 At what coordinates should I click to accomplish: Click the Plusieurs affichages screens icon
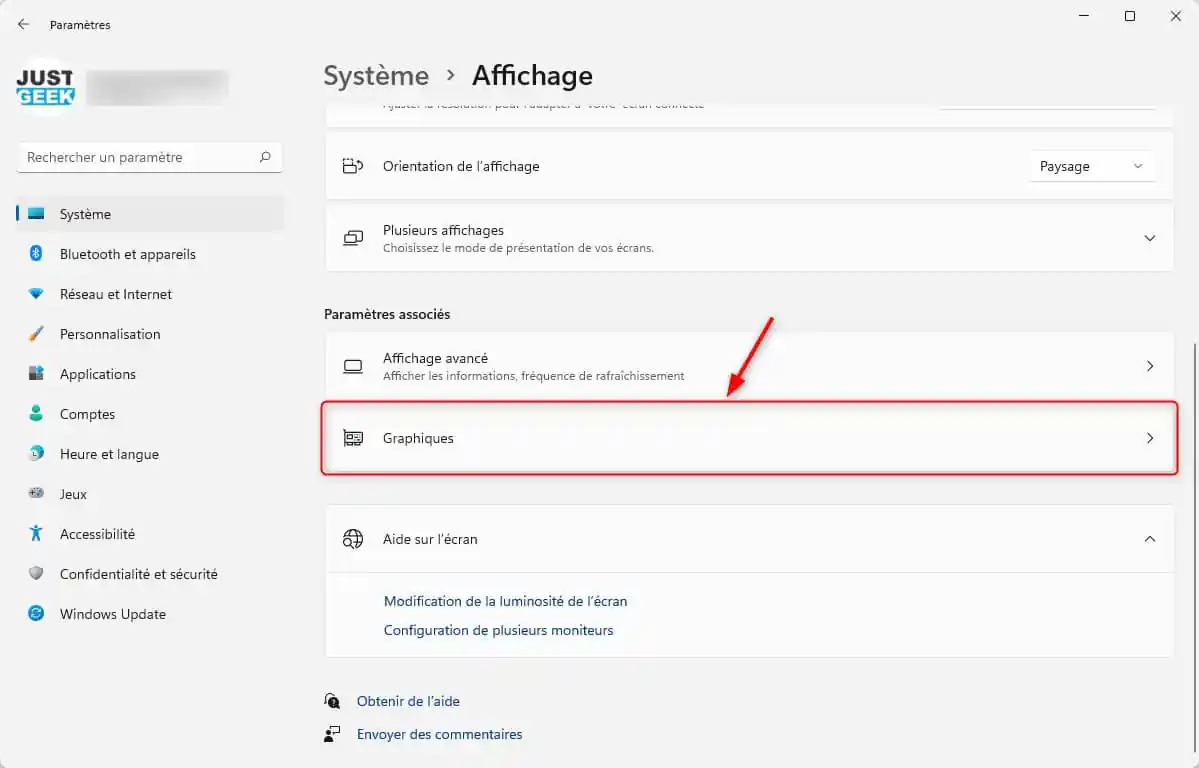coord(353,238)
